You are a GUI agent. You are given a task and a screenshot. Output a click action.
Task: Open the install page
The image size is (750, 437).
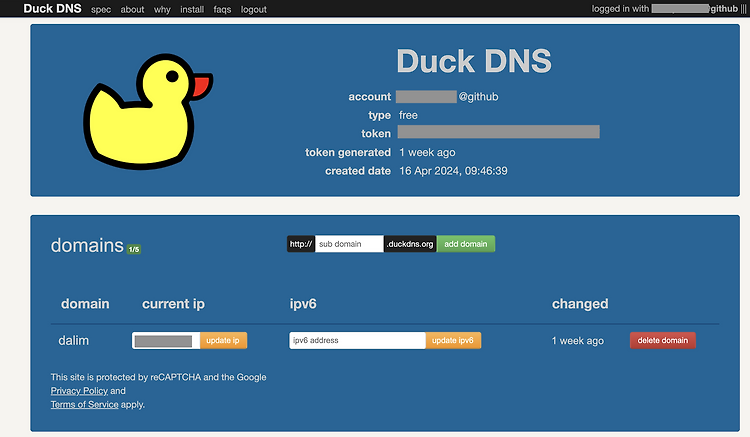[192, 10]
